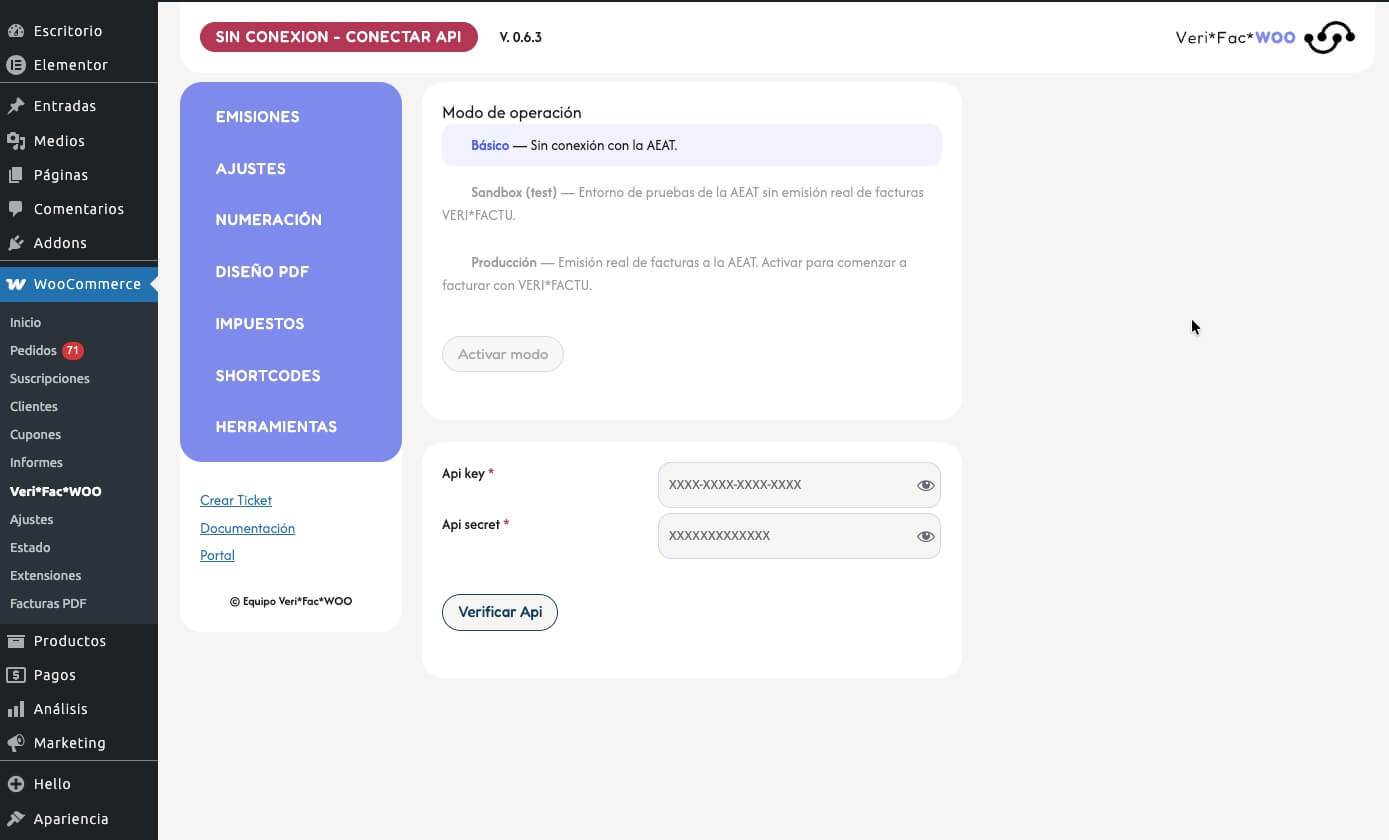The image size is (1389, 840).
Task: Click the Productos box icon
Action: (x=16, y=641)
